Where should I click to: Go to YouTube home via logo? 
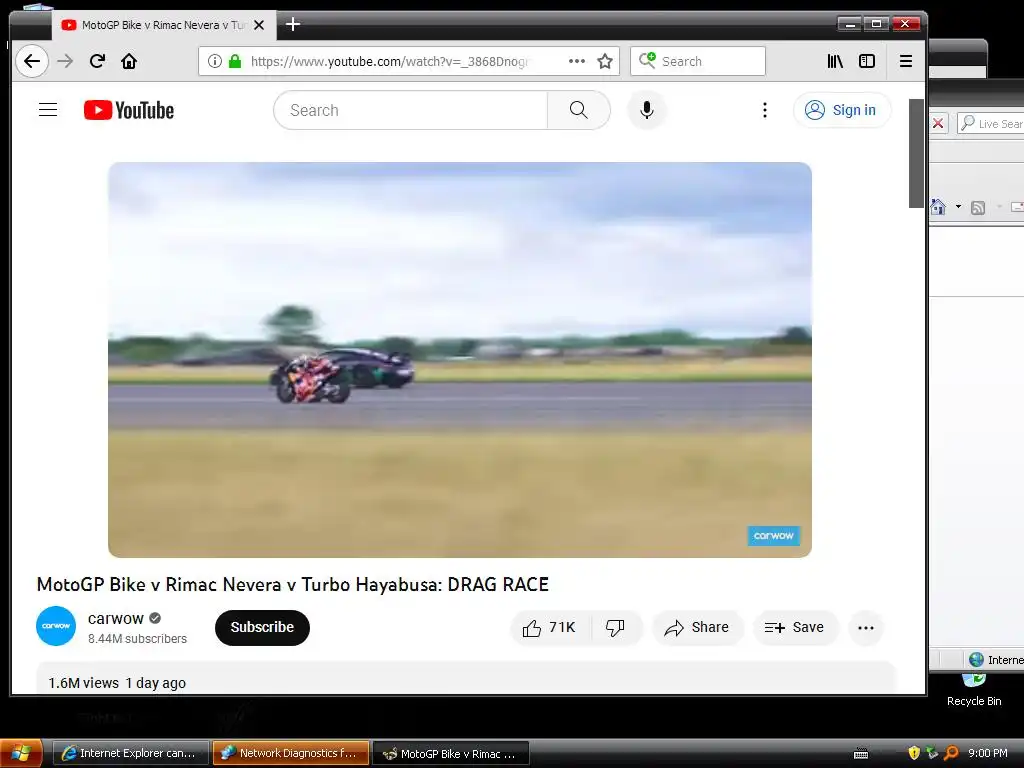pos(129,110)
